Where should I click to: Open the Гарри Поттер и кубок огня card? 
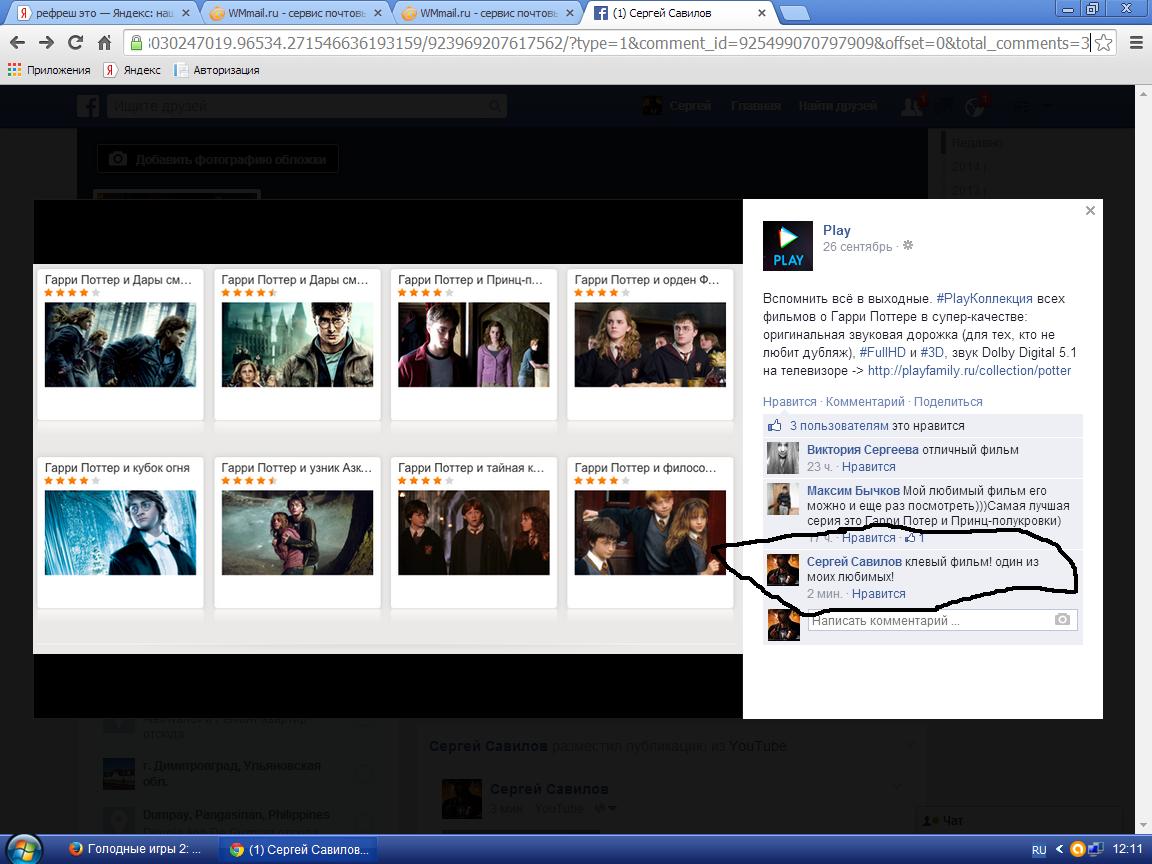(x=120, y=533)
